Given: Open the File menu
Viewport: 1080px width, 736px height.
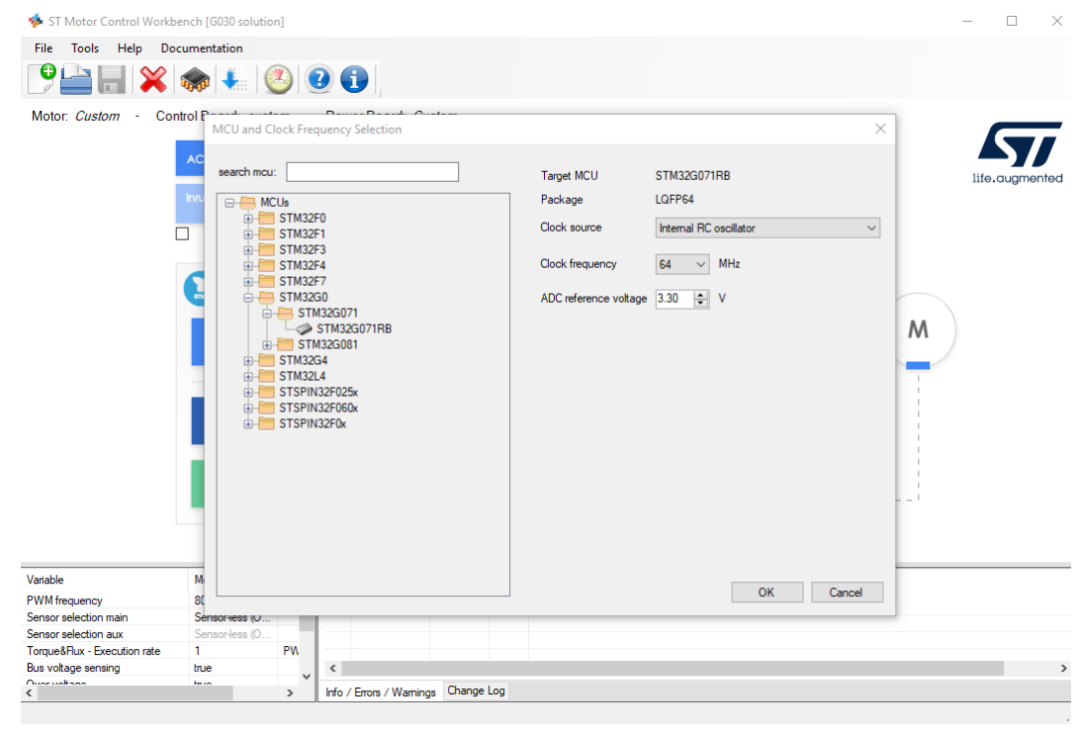Looking at the screenshot, I should (43, 48).
